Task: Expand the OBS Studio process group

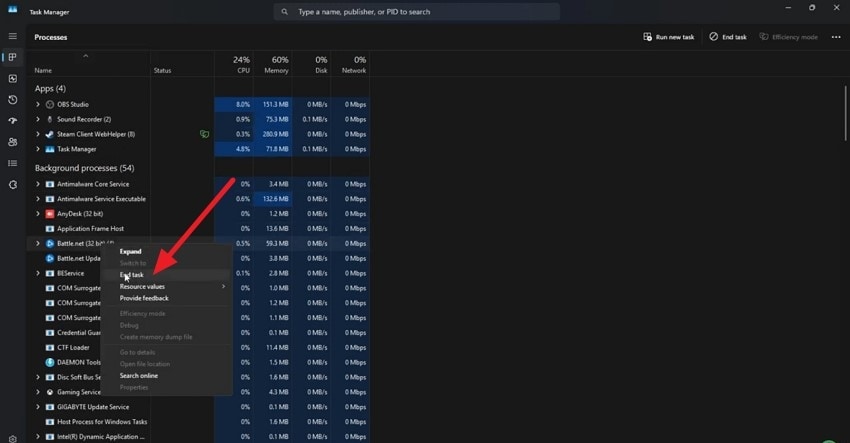Action: pos(38,104)
